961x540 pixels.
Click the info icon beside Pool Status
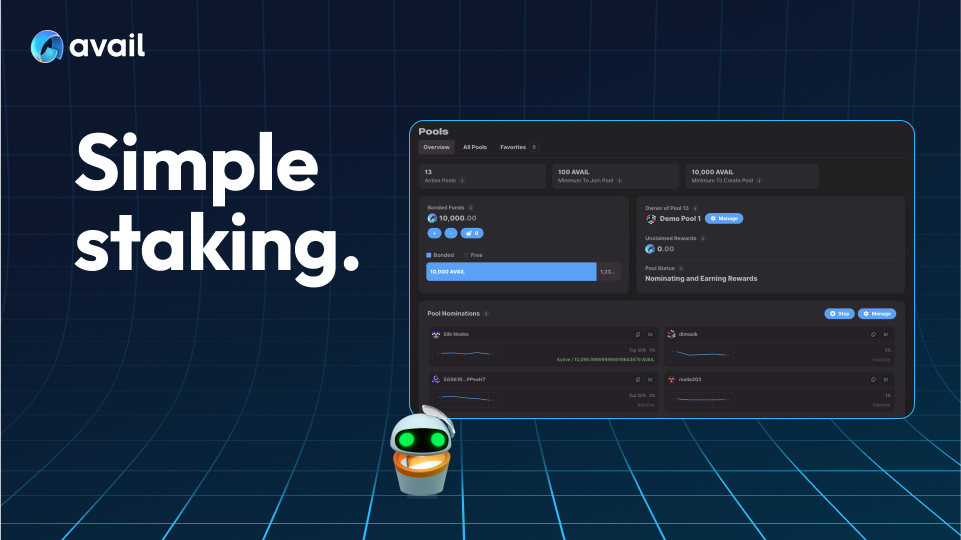(x=681, y=268)
